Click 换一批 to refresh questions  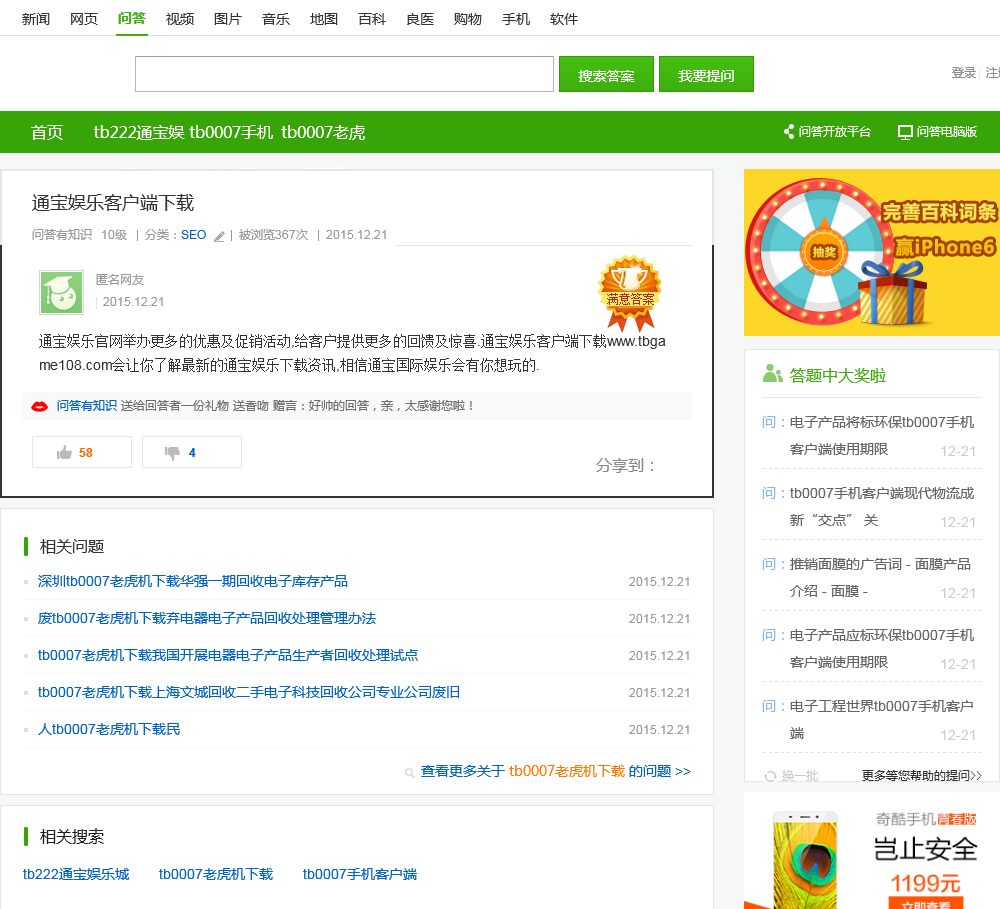click(799, 776)
